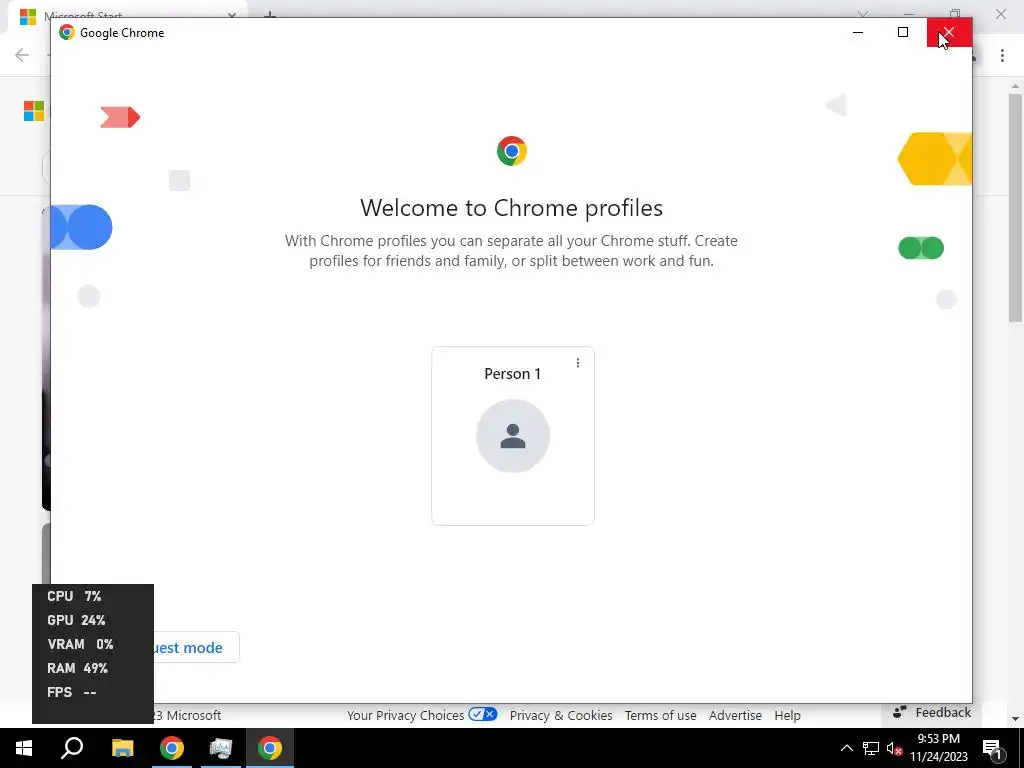Screen dimensions: 1024x768
Task: Open the Person 1 profile card
Action: [x=513, y=436]
